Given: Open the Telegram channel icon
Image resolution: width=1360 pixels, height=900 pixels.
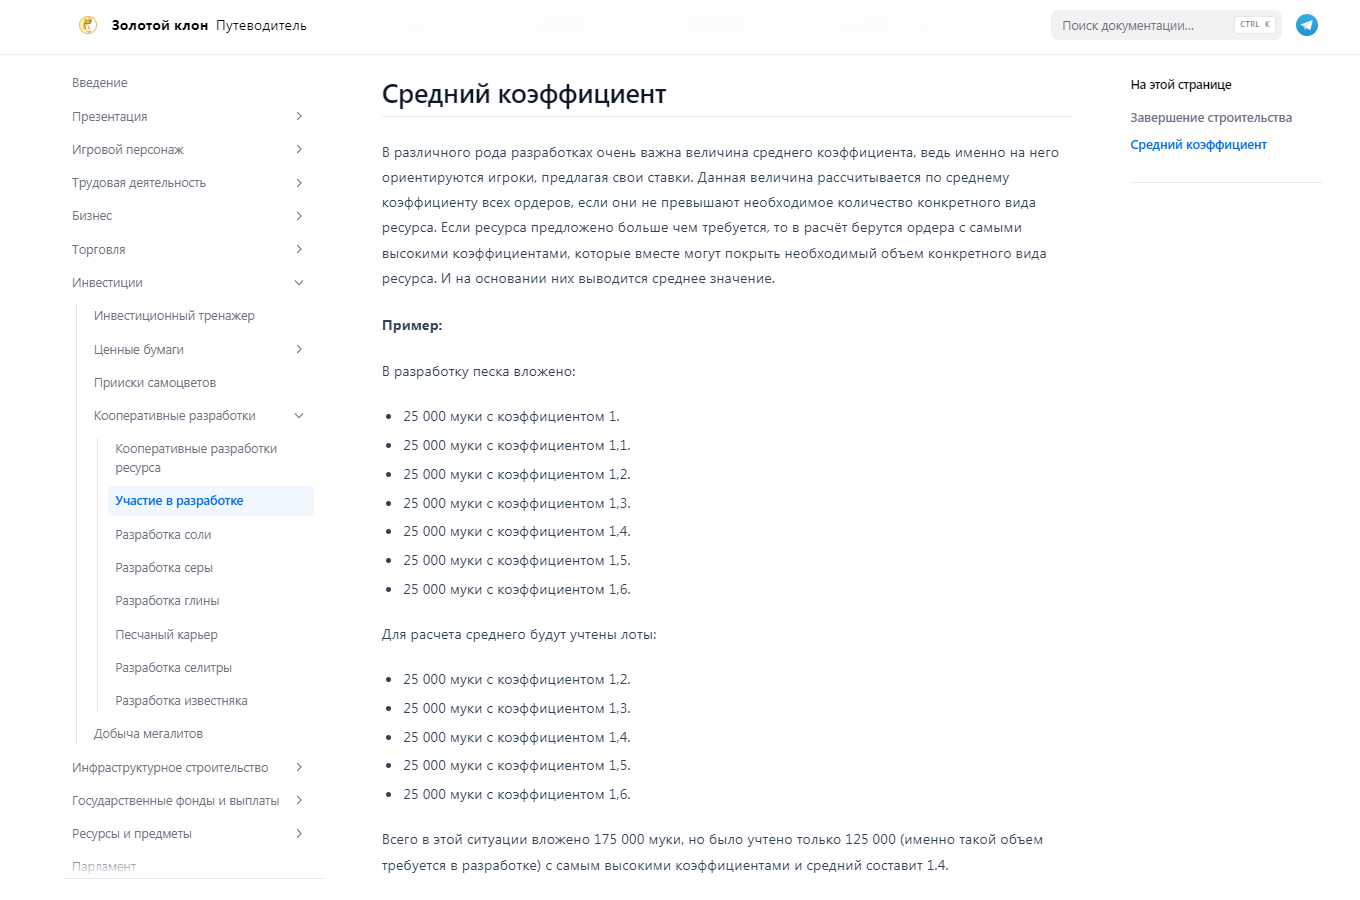Looking at the screenshot, I should pos(1306,25).
